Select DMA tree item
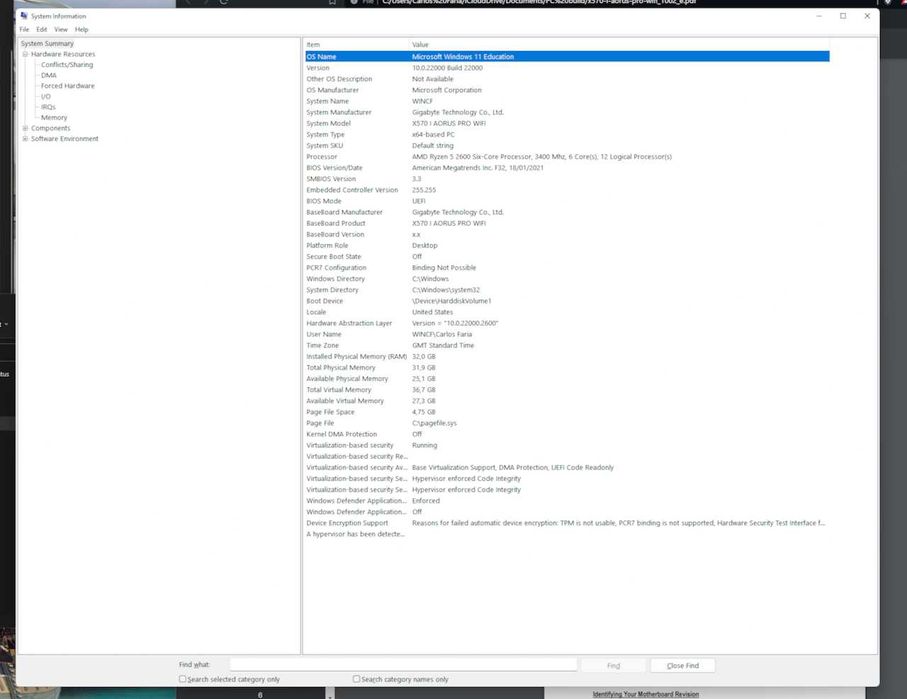The width and height of the screenshot is (907, 699). click(x=49, y=75)
